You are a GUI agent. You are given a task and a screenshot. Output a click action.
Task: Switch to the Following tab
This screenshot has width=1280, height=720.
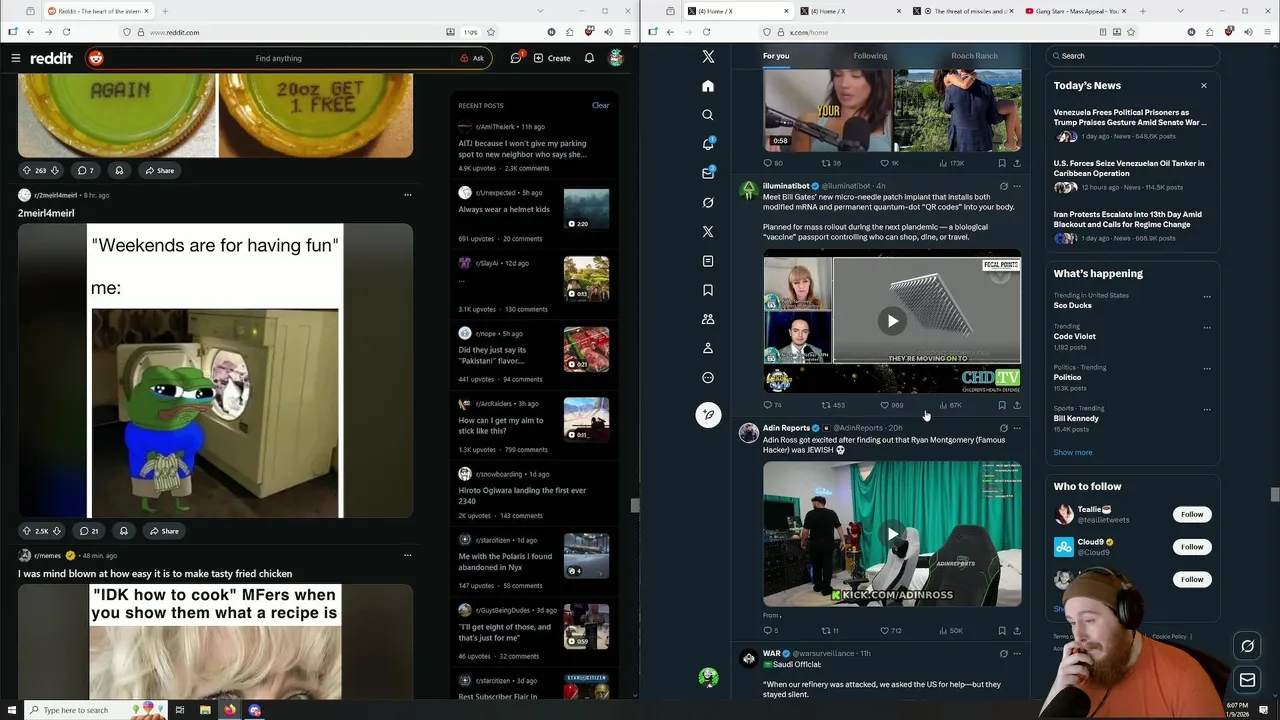[x=870, y=56]
